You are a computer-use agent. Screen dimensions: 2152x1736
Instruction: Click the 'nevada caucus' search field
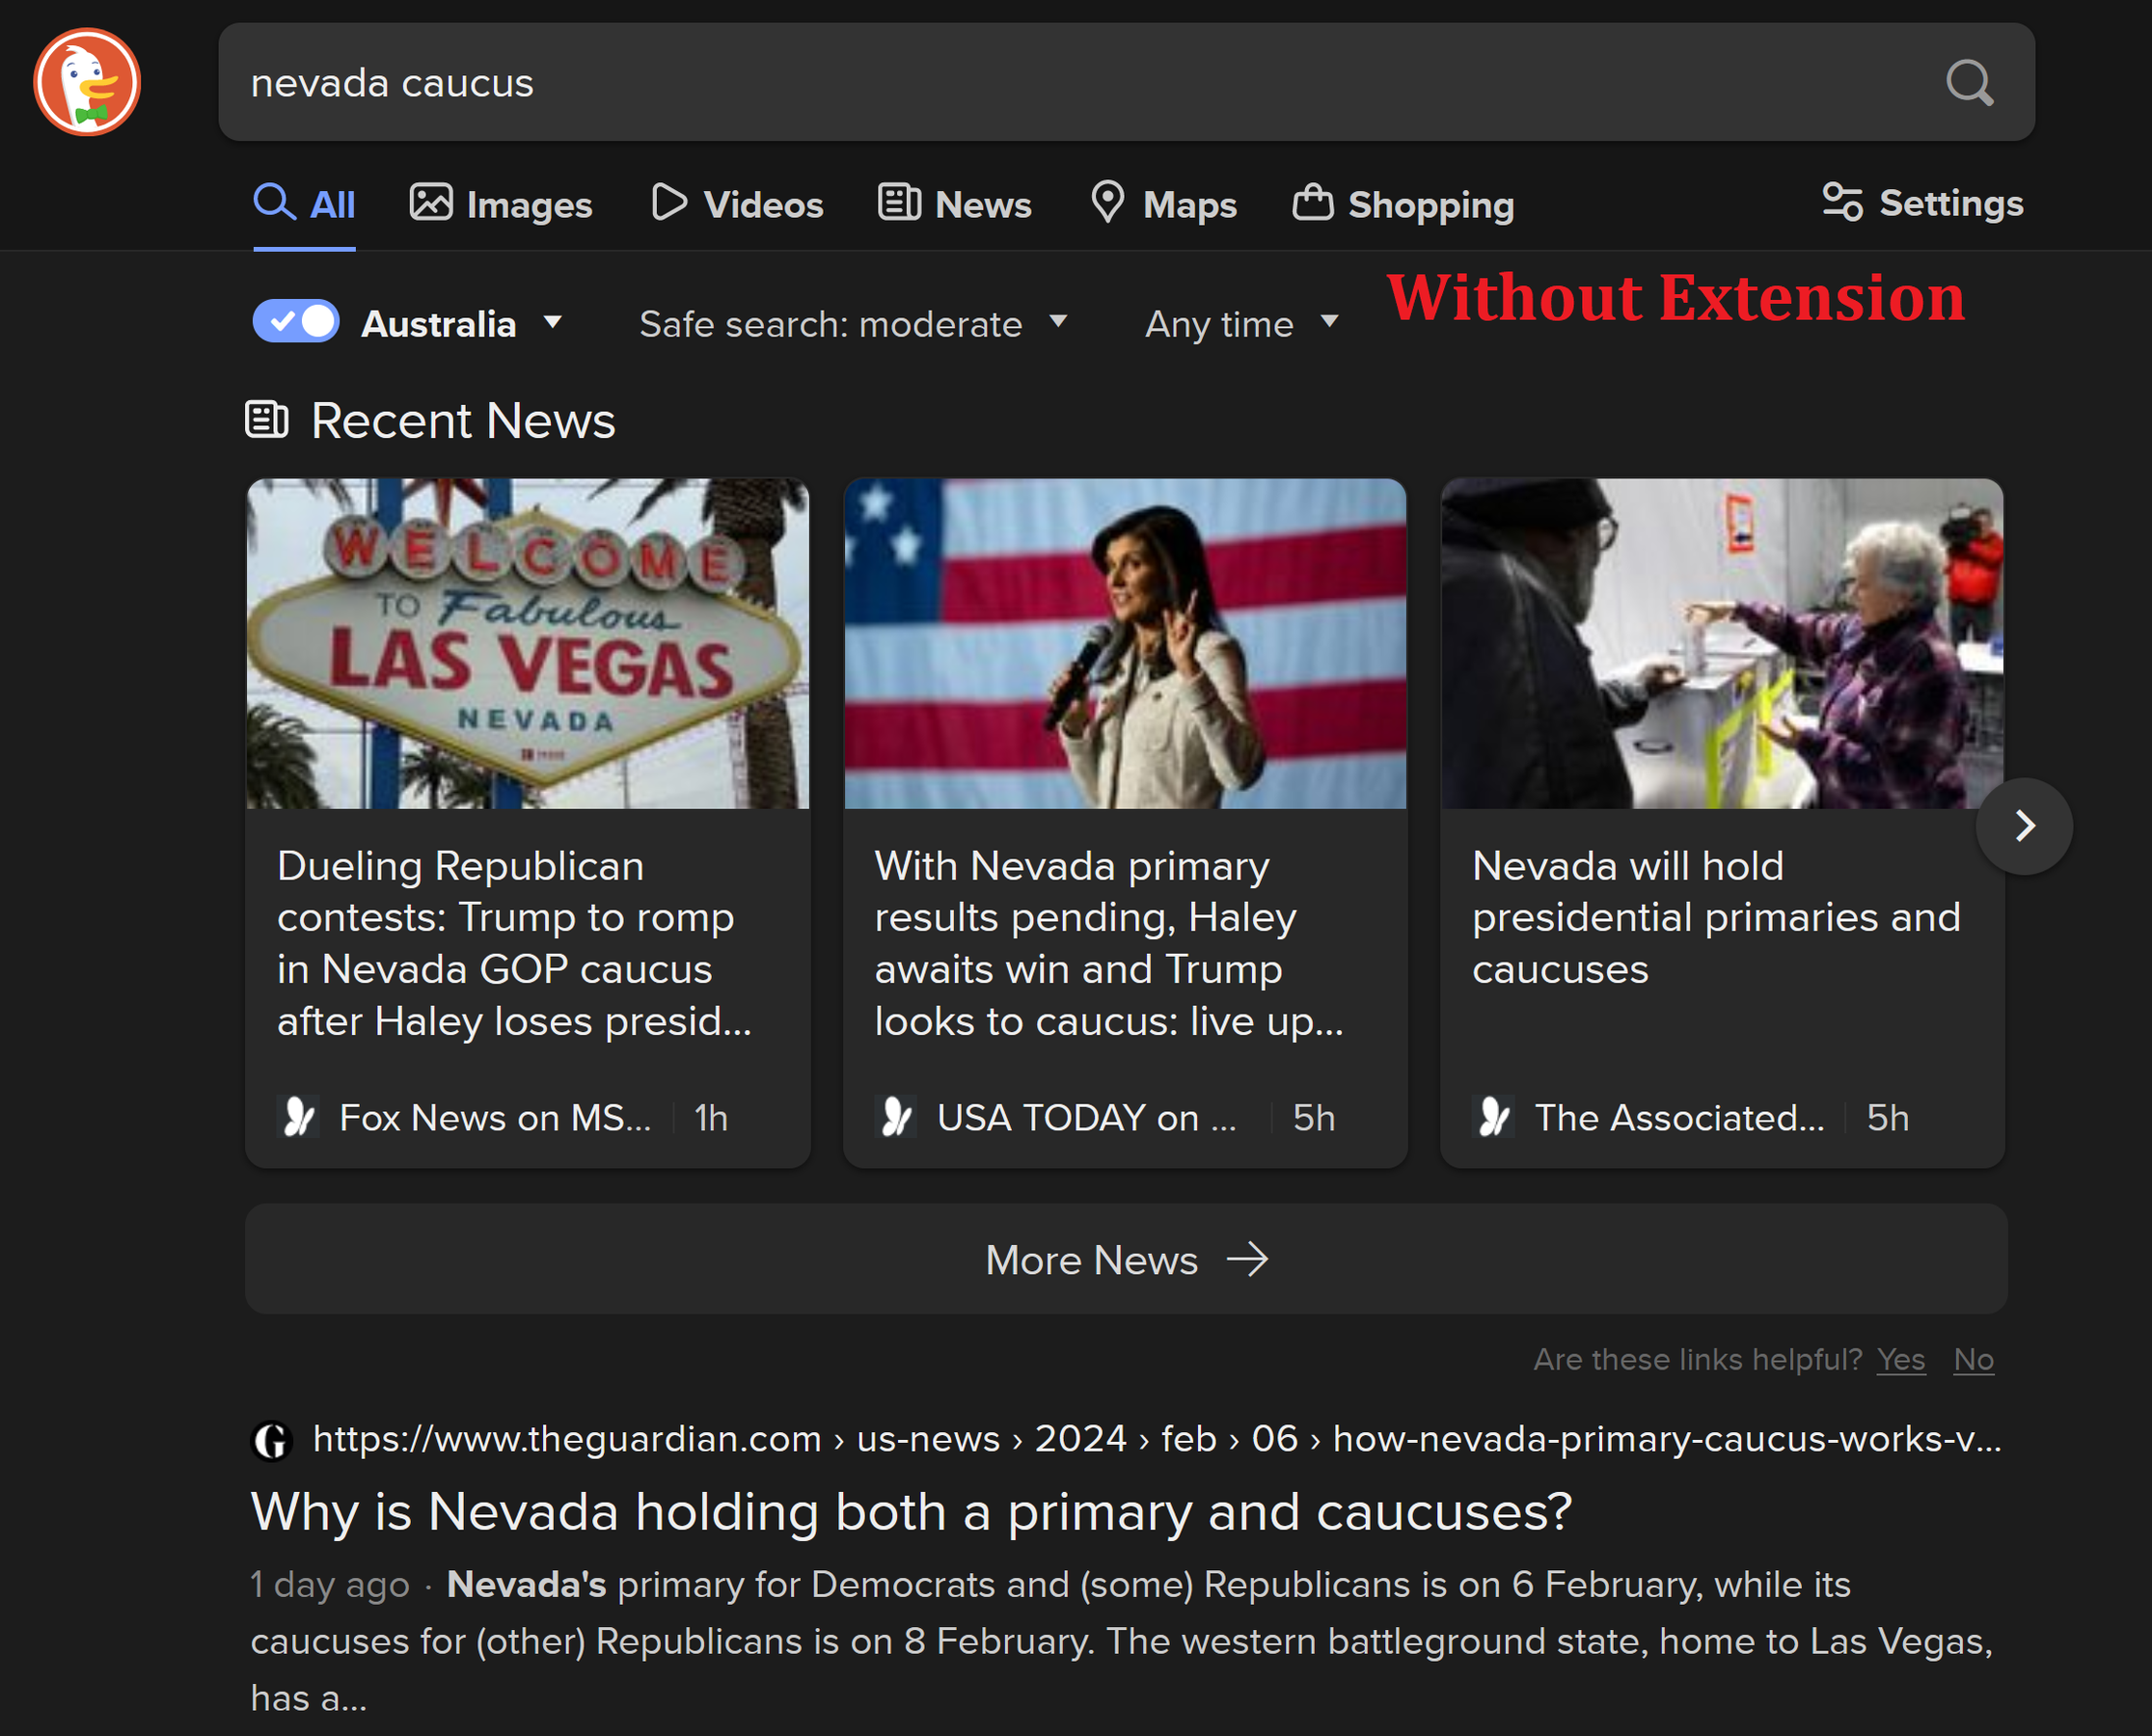pyautogui.click(x=1126, y=82)
